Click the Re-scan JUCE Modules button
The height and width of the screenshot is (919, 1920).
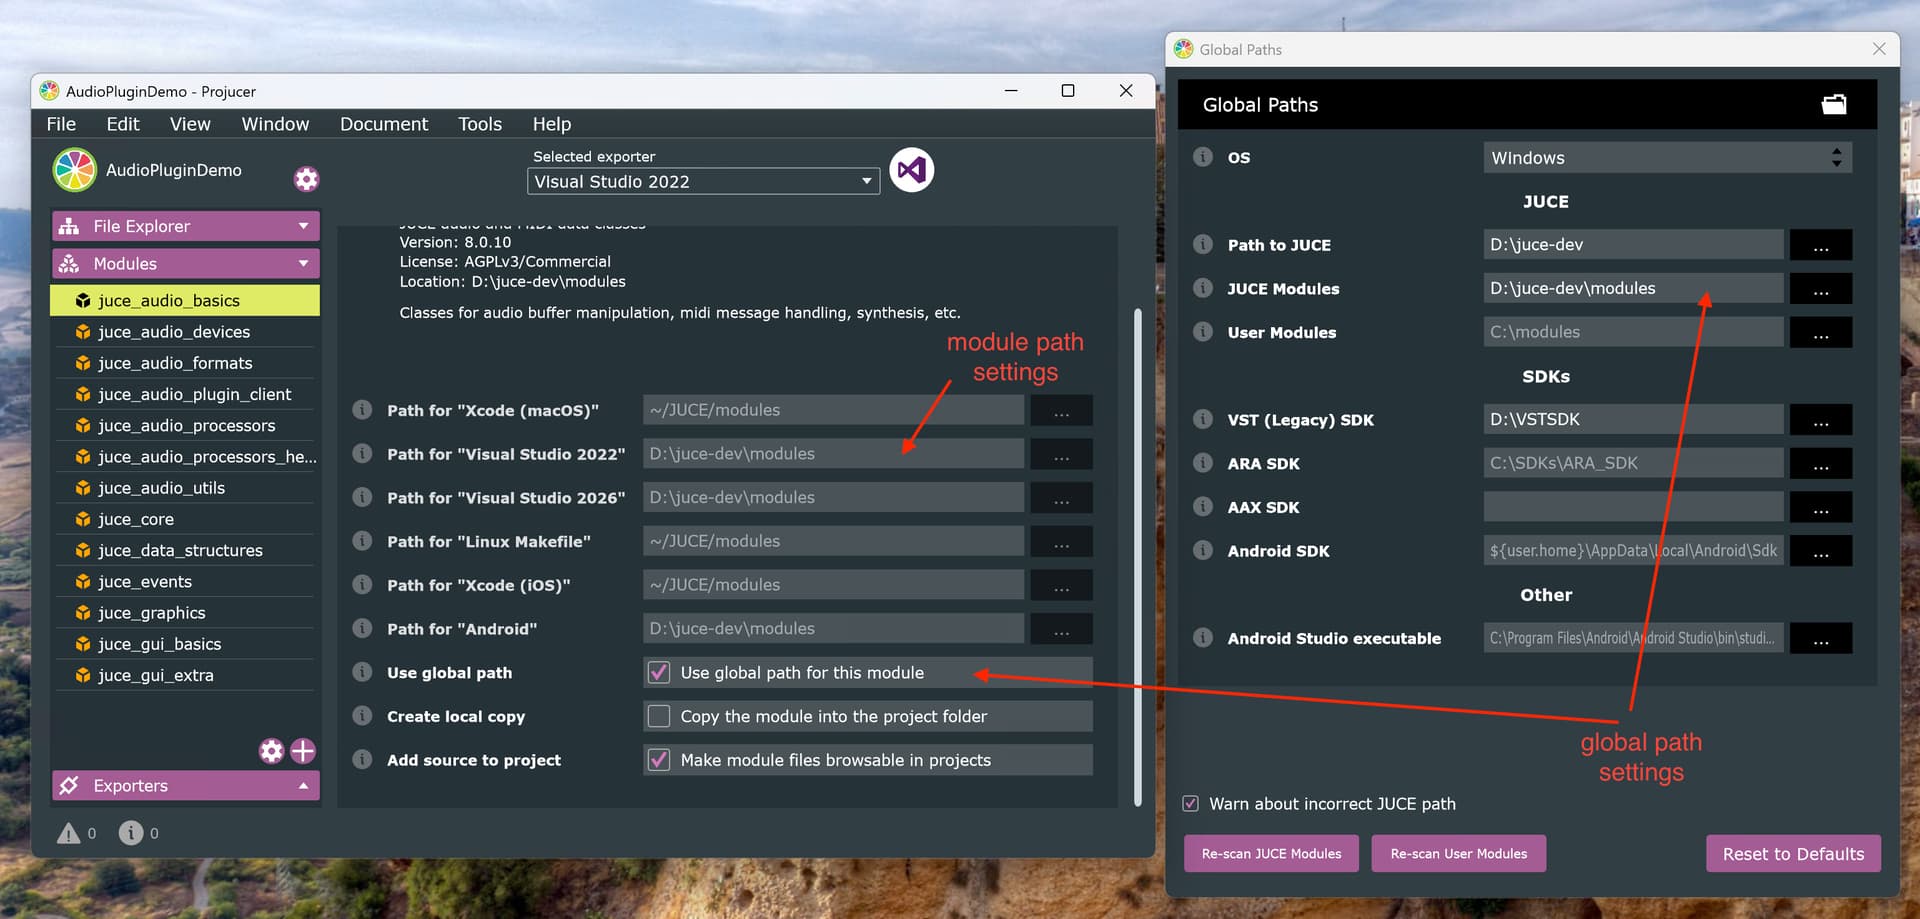pyautogui.click(x=1271, y=853)
